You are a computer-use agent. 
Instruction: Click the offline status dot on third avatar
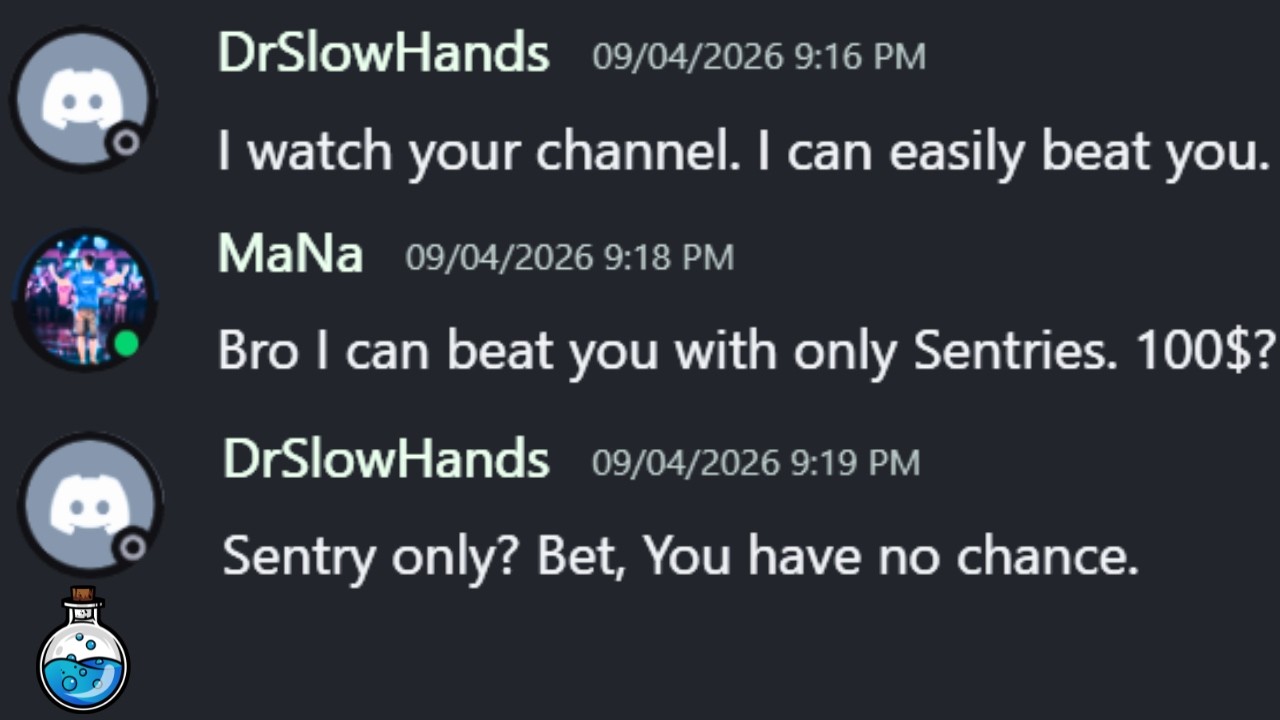click(x=132, y=547)
